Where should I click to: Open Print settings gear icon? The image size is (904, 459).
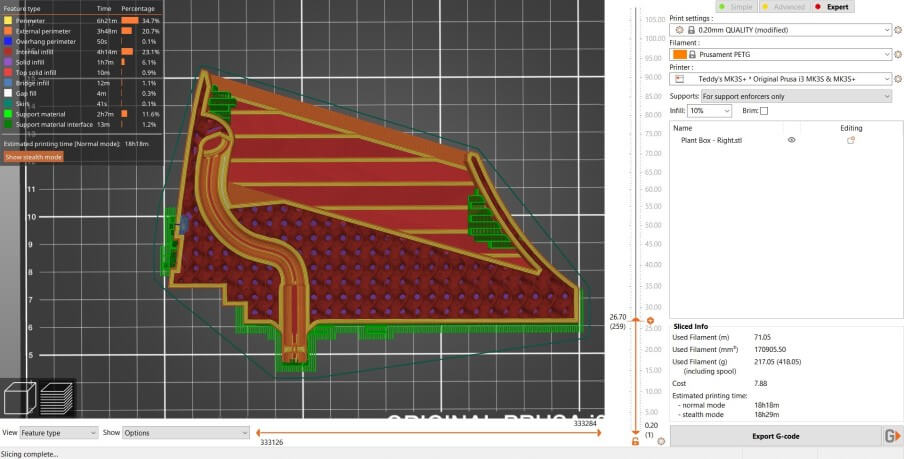[x=897, y=30]
